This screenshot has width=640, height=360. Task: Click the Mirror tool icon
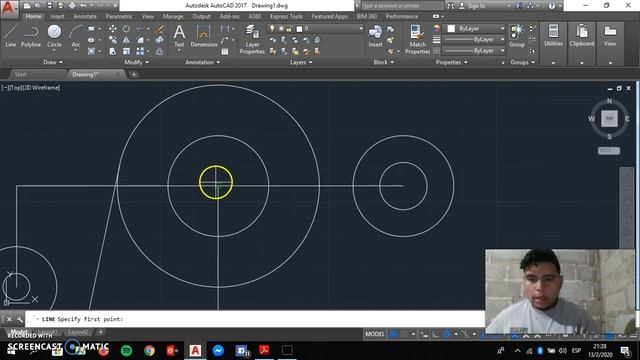(126, 40)
